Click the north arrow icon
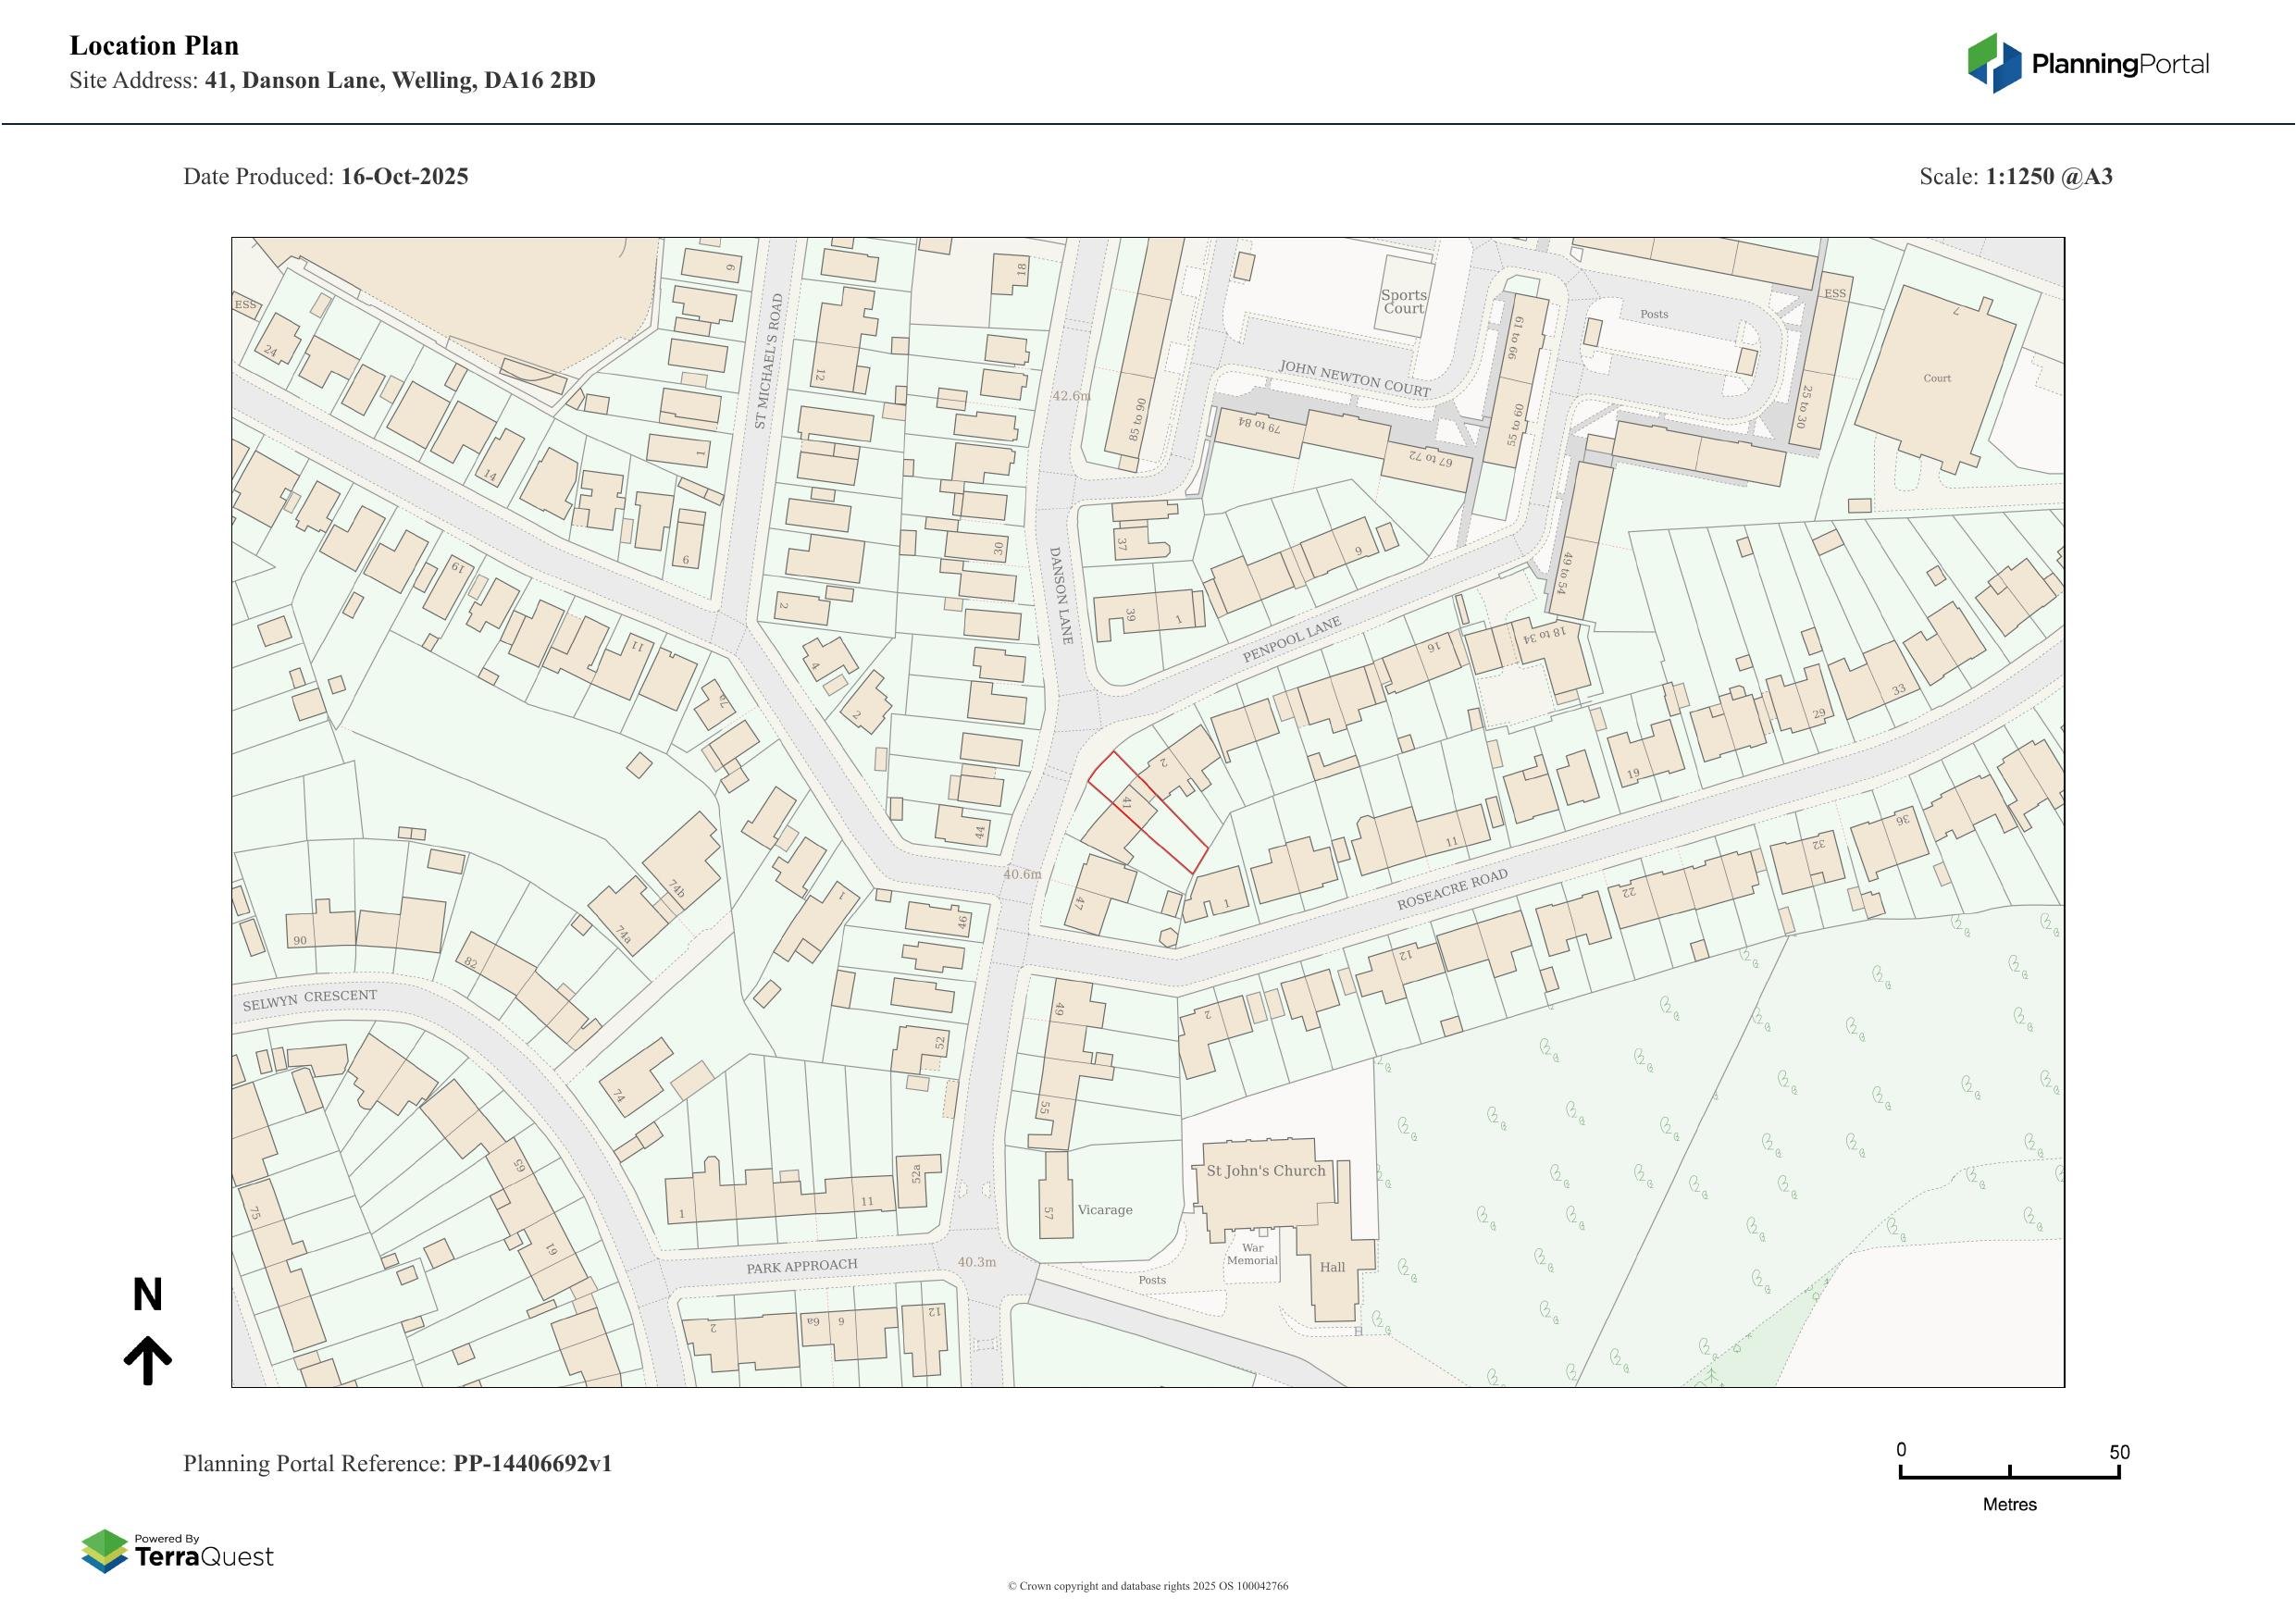The height and width of the screenshot is (1623, 2296). click(148, 1359)
